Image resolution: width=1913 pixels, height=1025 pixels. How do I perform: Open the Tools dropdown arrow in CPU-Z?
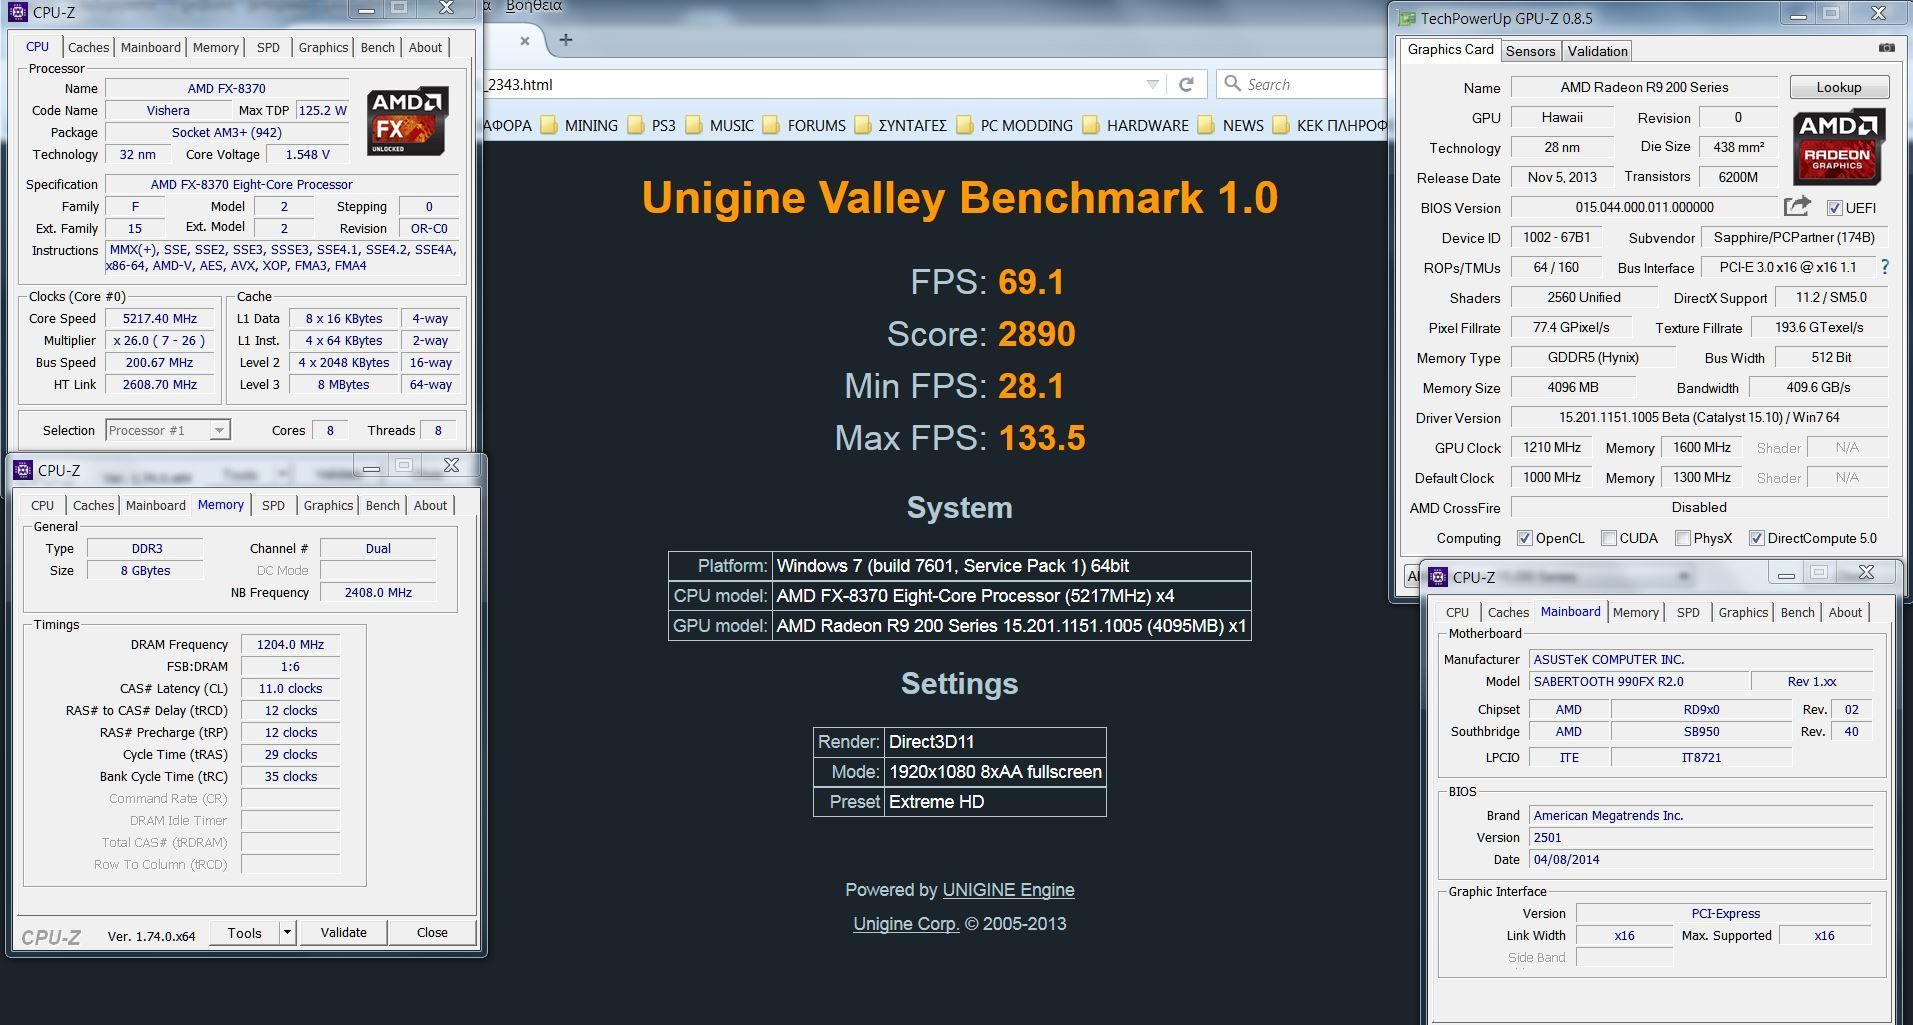(x=287, y=932)
